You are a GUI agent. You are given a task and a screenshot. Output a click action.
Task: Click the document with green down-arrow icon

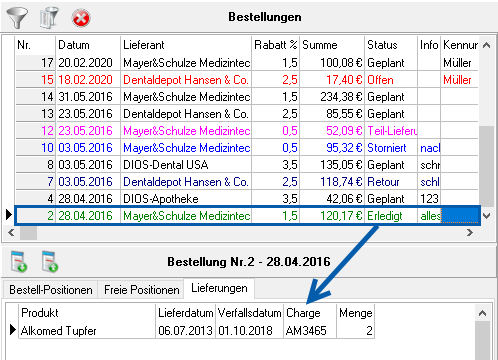[x=18, y=262]
